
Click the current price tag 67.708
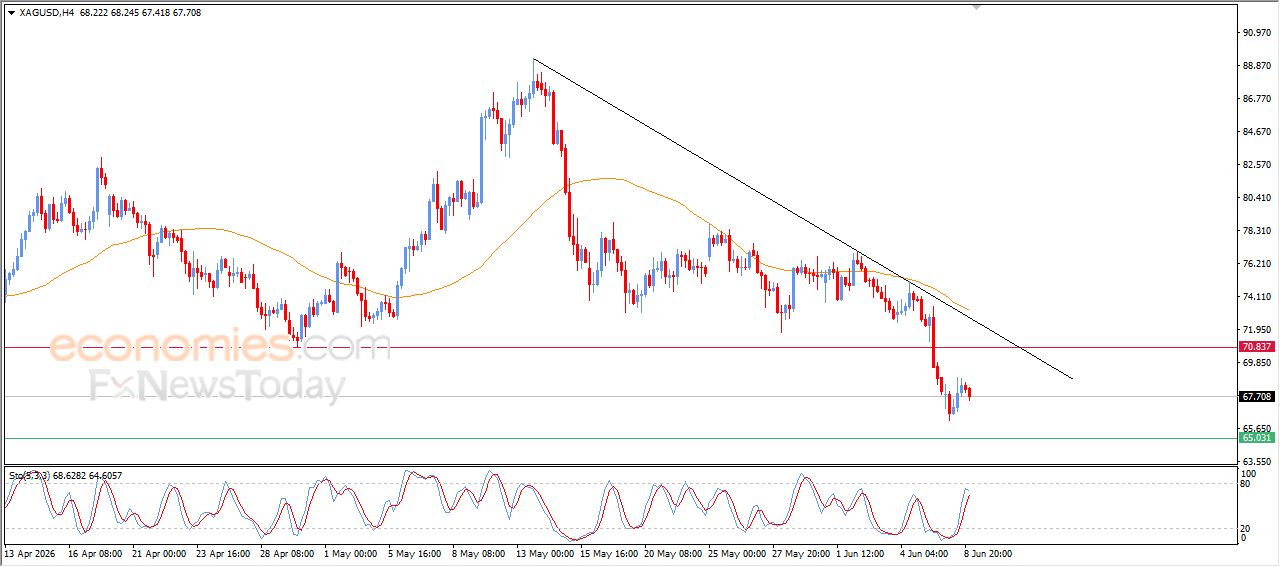[x=1256, y=397]
